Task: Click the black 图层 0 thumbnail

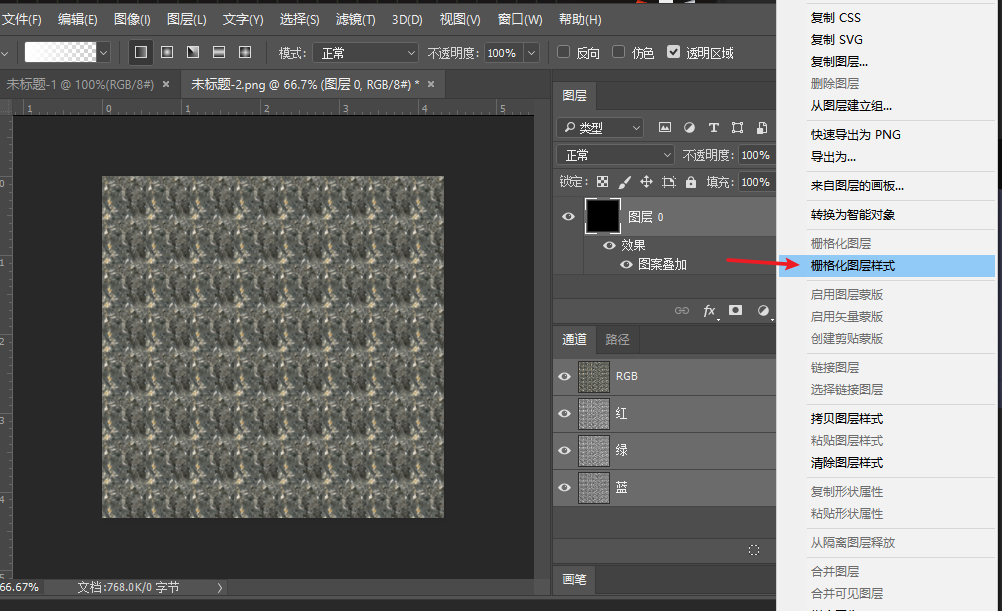Action: click(603, 216)
